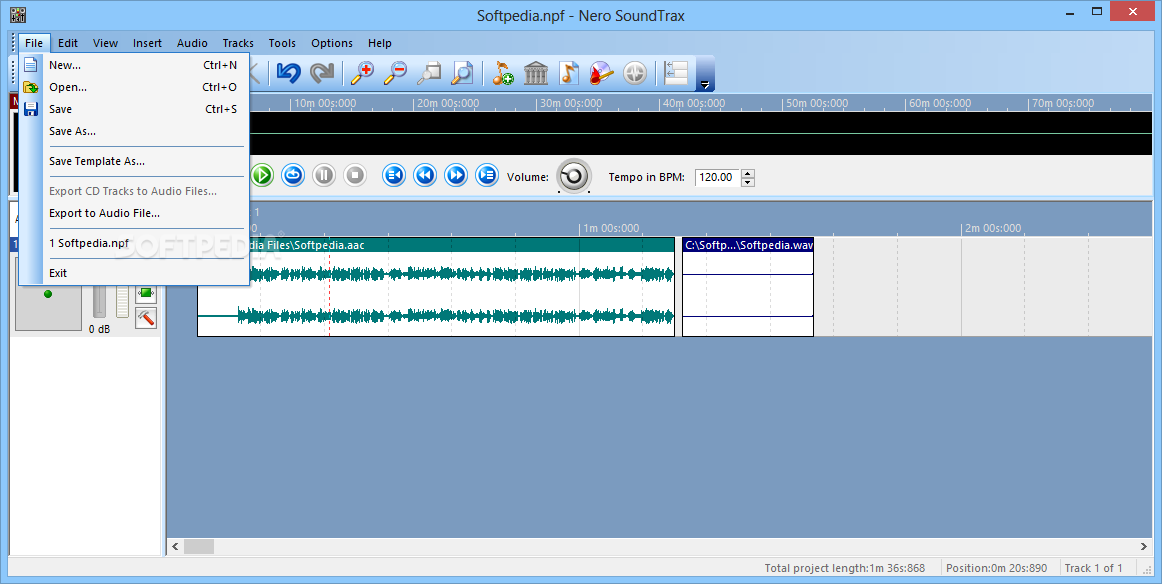The width and height of the screenshot is (1162, 584).
Task: Open the Tools menu
Action: pyautogui.click(x=282, y=43)
